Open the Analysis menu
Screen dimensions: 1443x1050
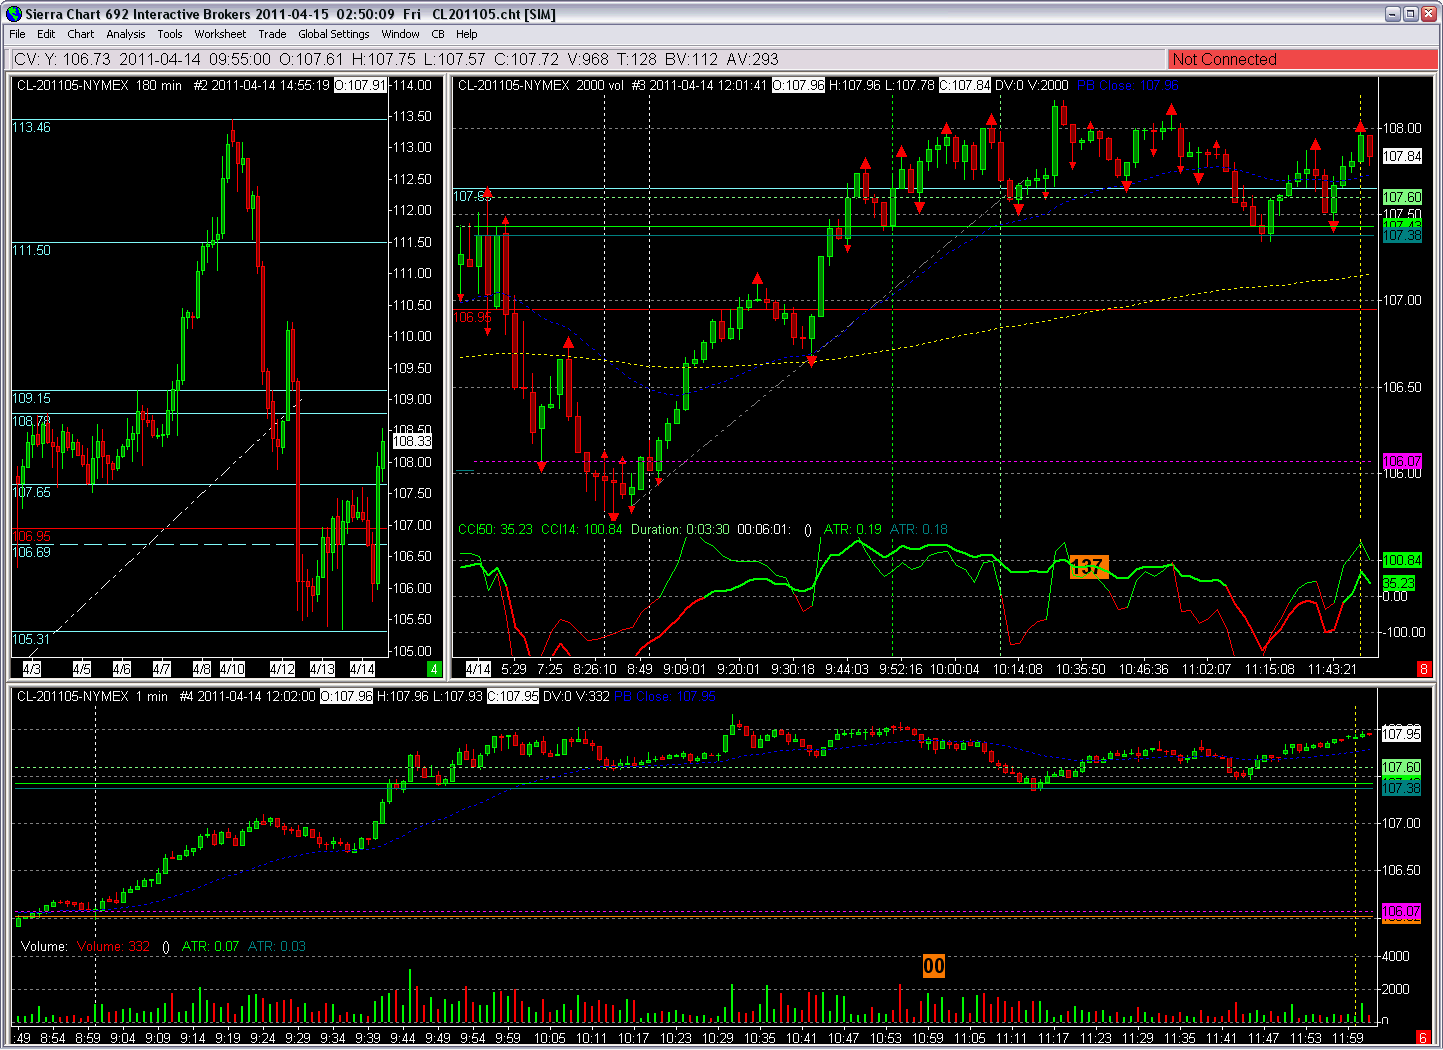126,34
